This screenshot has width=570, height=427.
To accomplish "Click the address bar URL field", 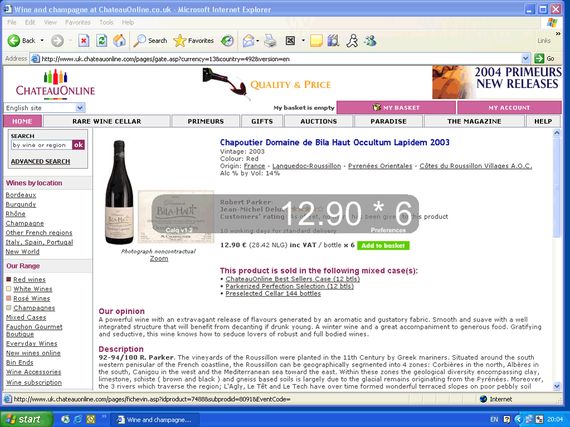I will [x=280, y=59].
